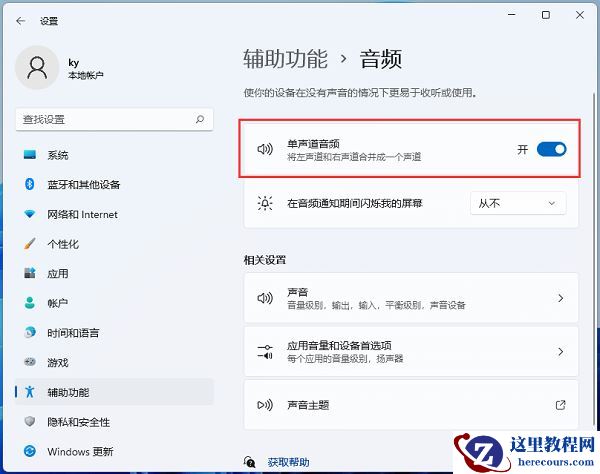This screenshot has width=600, height=474.
Task: Select 网络和 Internet in the sidebar
Action: pos(114,214)
